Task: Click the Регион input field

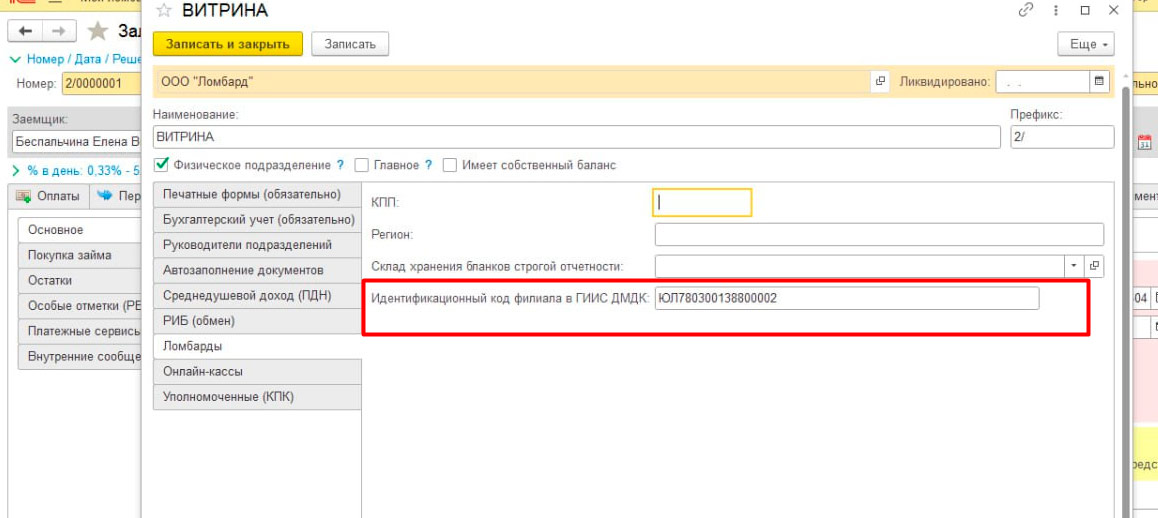Action: click(879, 234)
